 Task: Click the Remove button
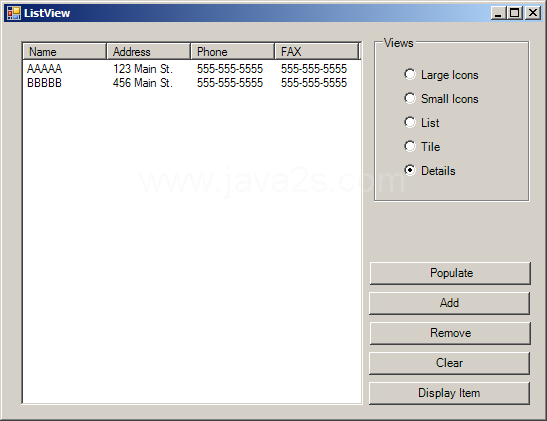(450, 333)
